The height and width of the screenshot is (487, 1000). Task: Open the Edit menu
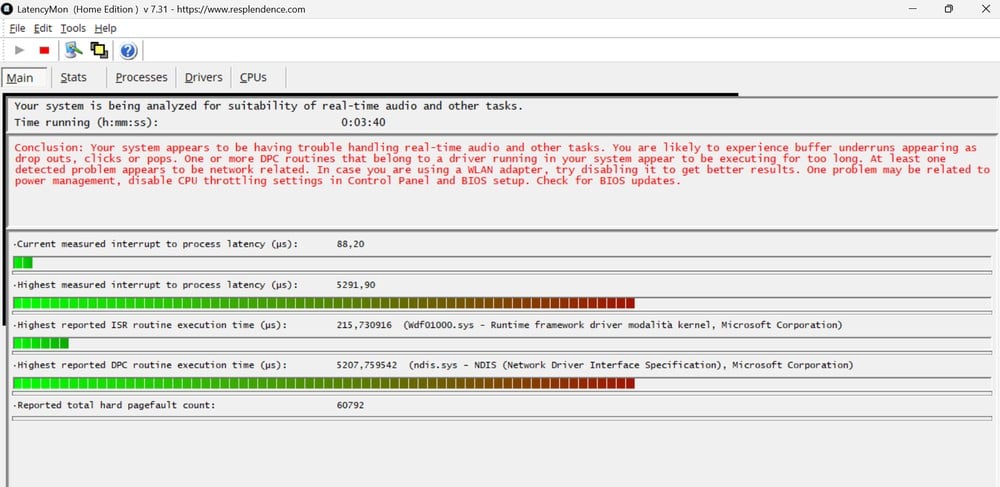click(x=43, y=28)
